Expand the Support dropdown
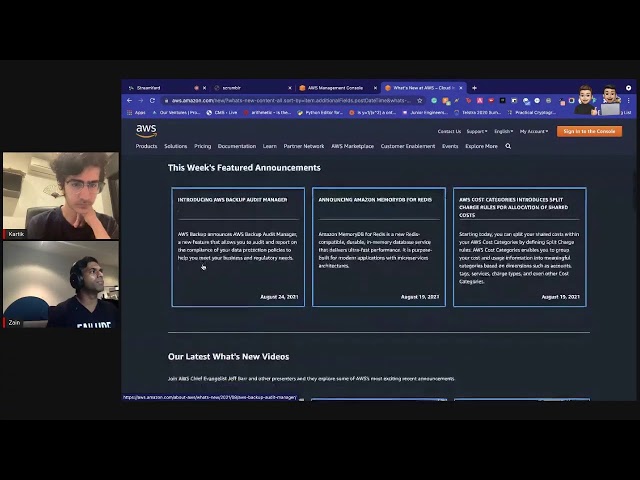Viewport: 640px width, 480px height. click(477, 131)
